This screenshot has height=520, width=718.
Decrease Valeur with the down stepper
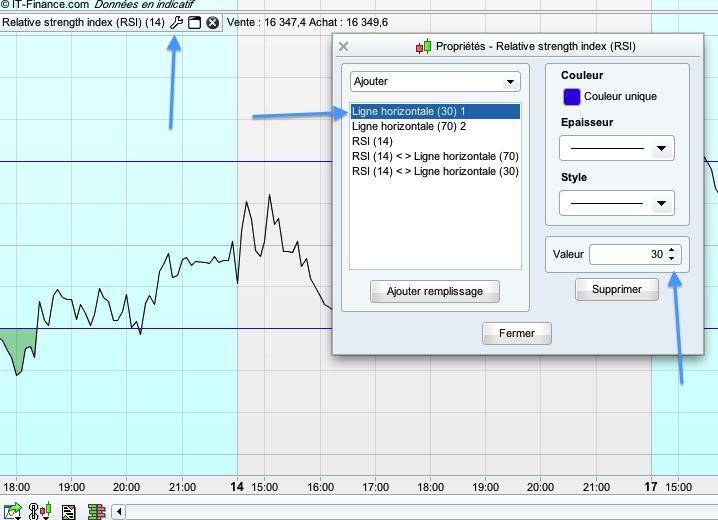pos(672,259)
